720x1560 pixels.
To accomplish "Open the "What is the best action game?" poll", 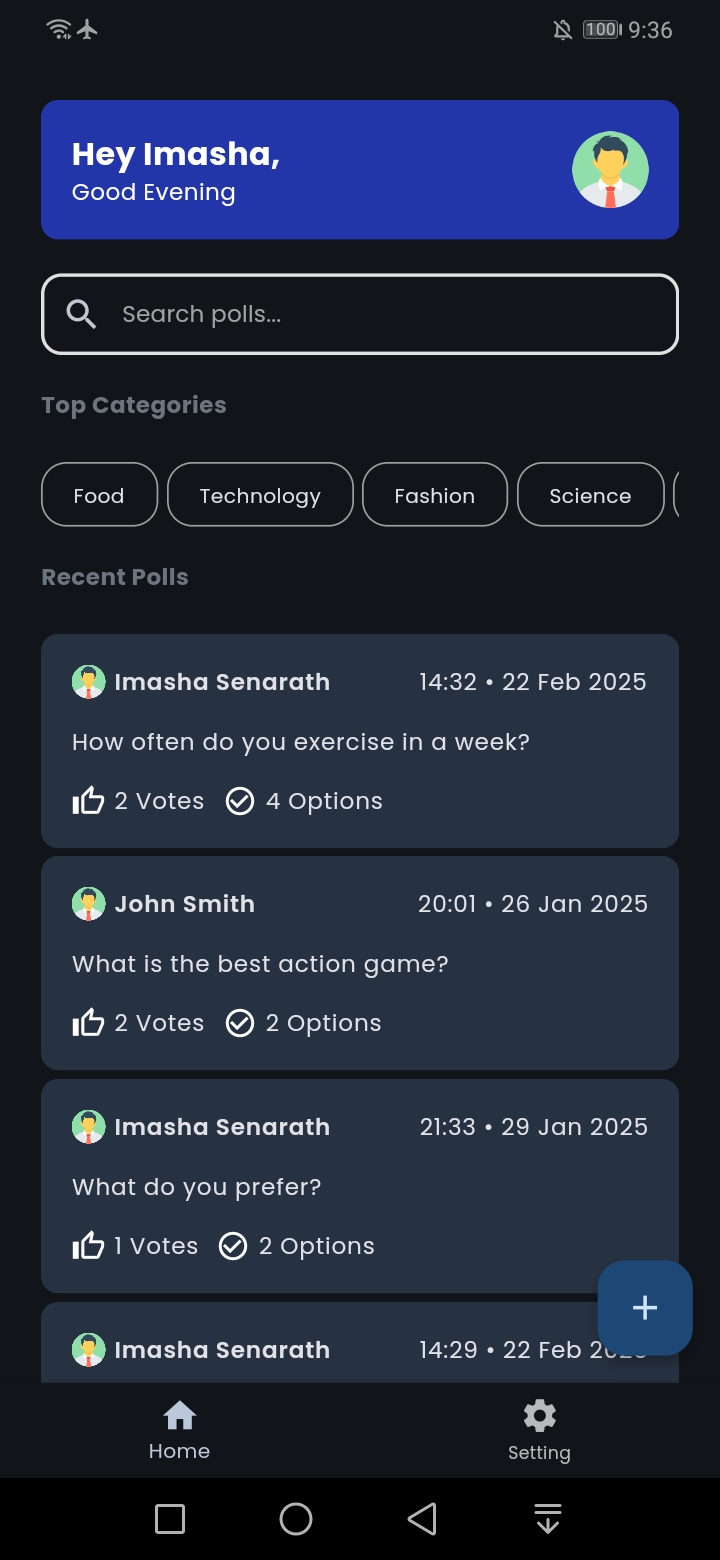I will click(260, 965).
